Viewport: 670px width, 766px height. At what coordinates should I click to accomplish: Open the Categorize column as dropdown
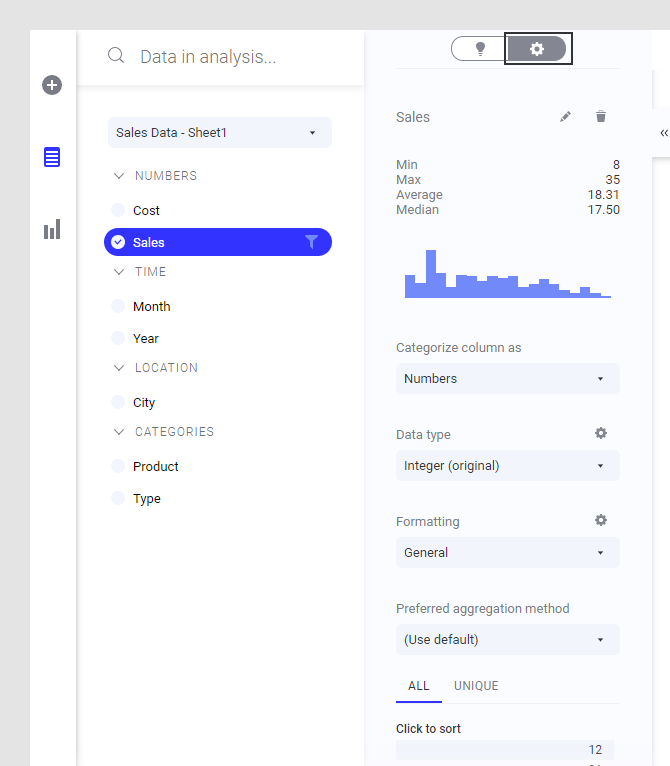point(507,379)
